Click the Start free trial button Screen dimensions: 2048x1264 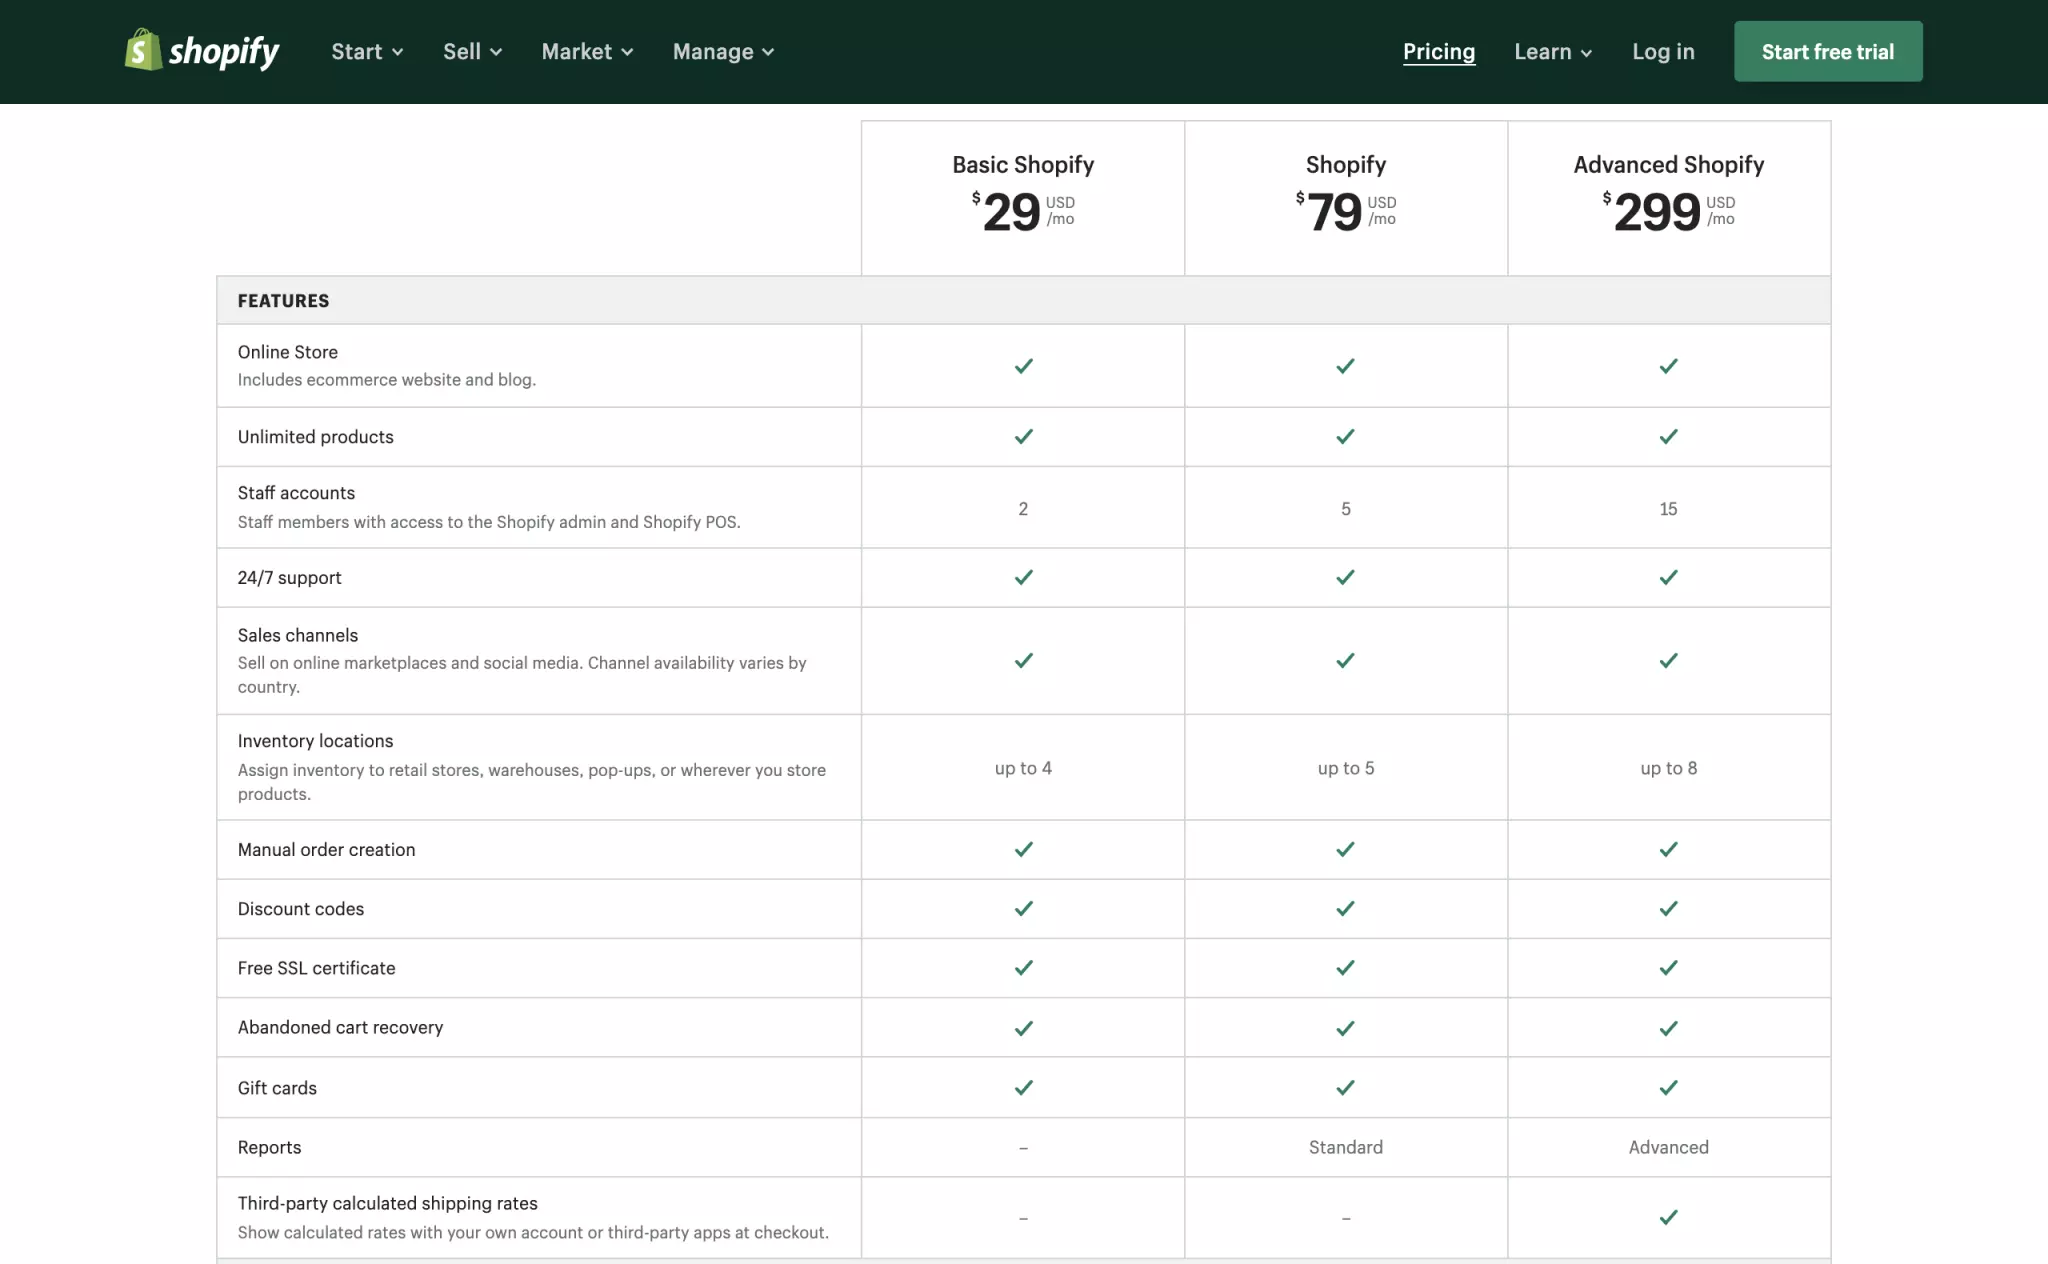(1828, 52)
